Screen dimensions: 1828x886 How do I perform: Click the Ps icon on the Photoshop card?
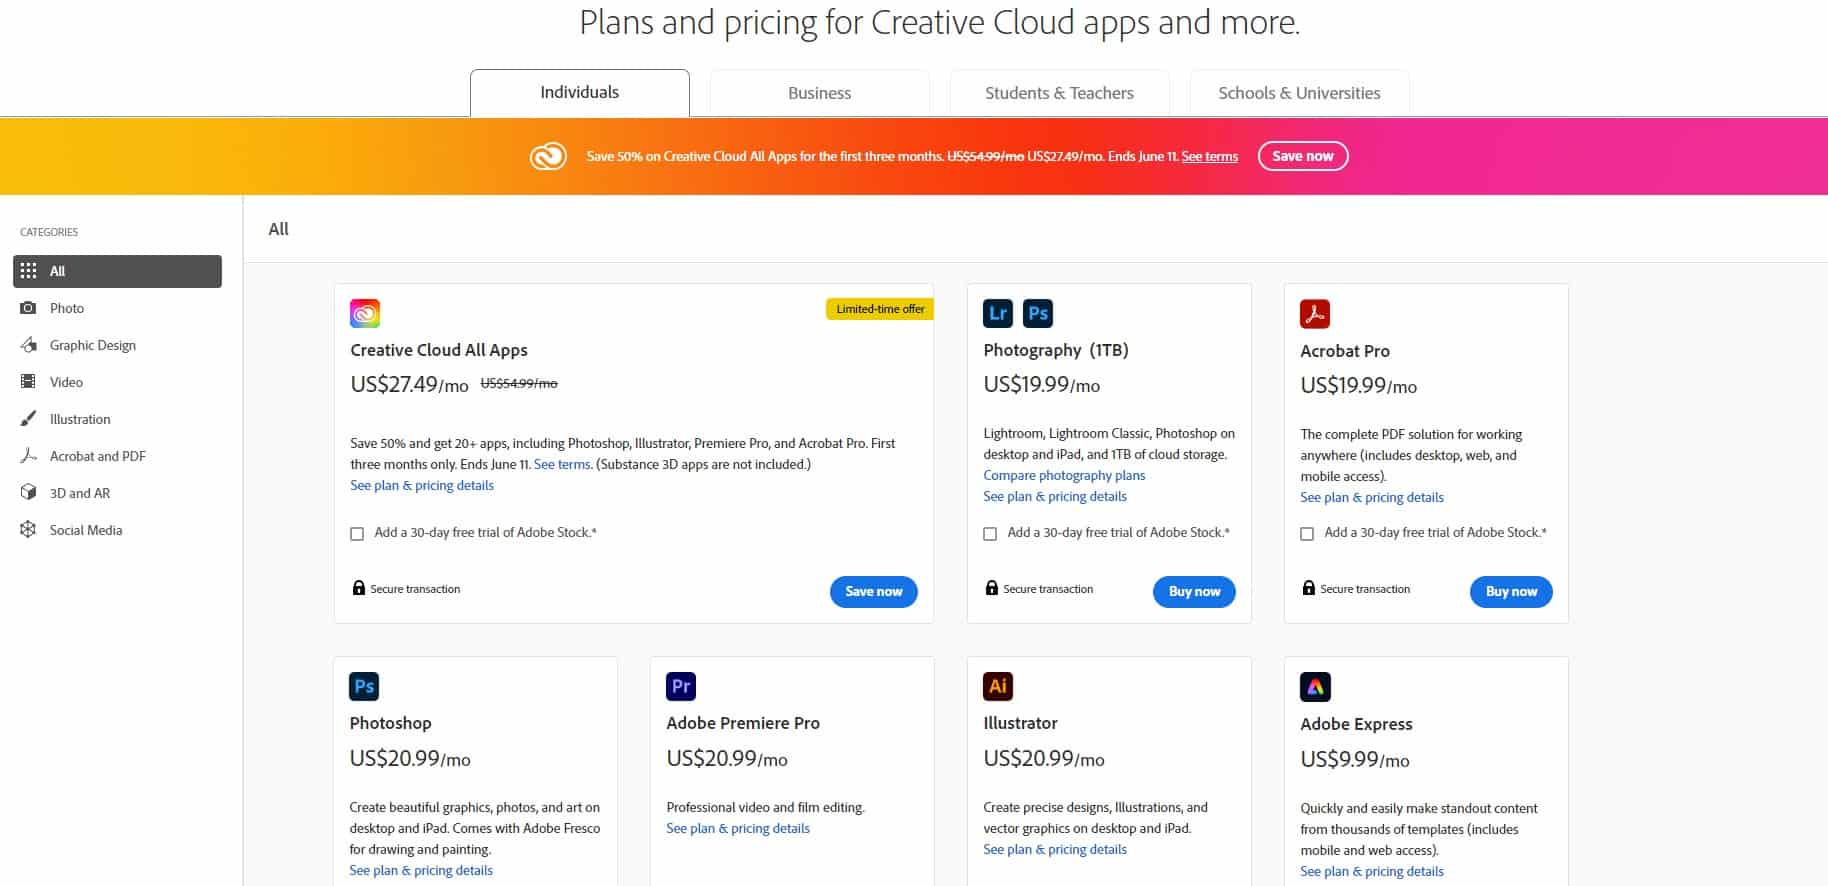(x=364, y=686)
